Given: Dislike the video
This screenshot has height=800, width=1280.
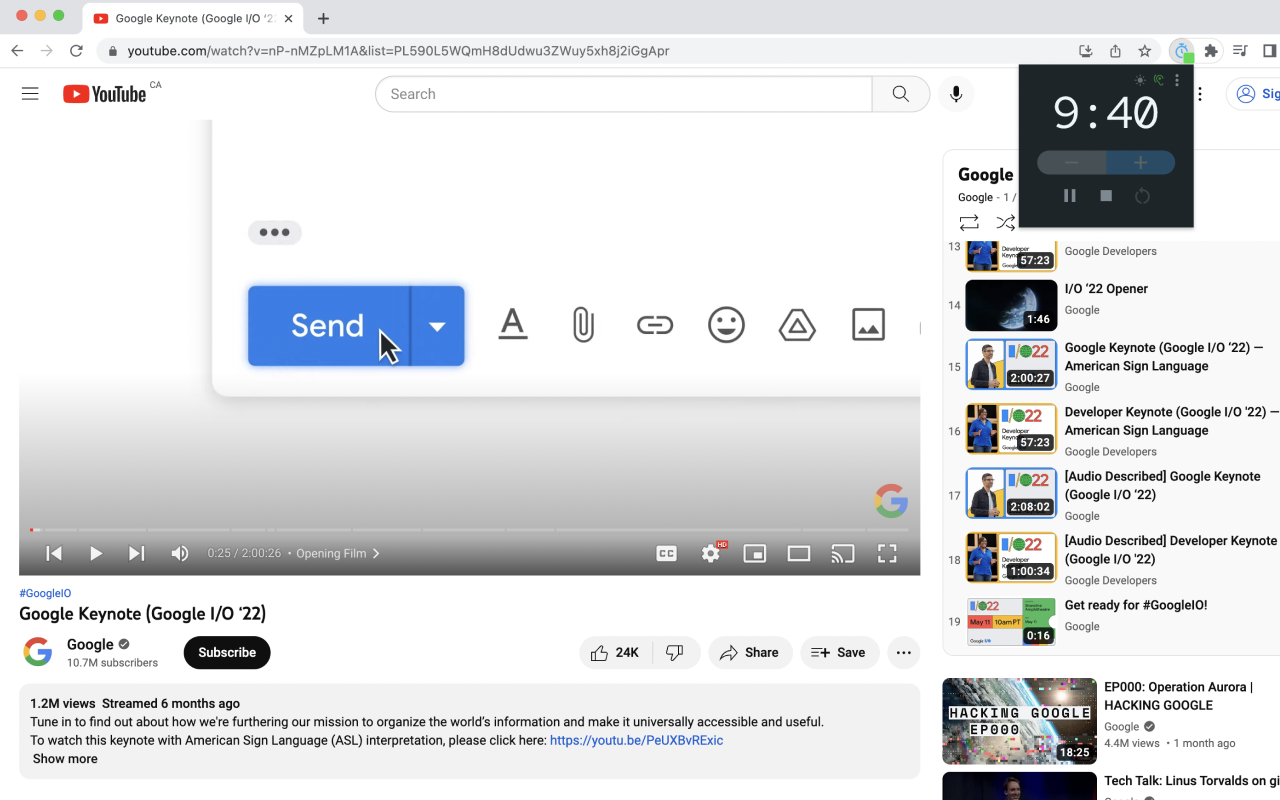Looking at the screenshot, I should 675,652.
